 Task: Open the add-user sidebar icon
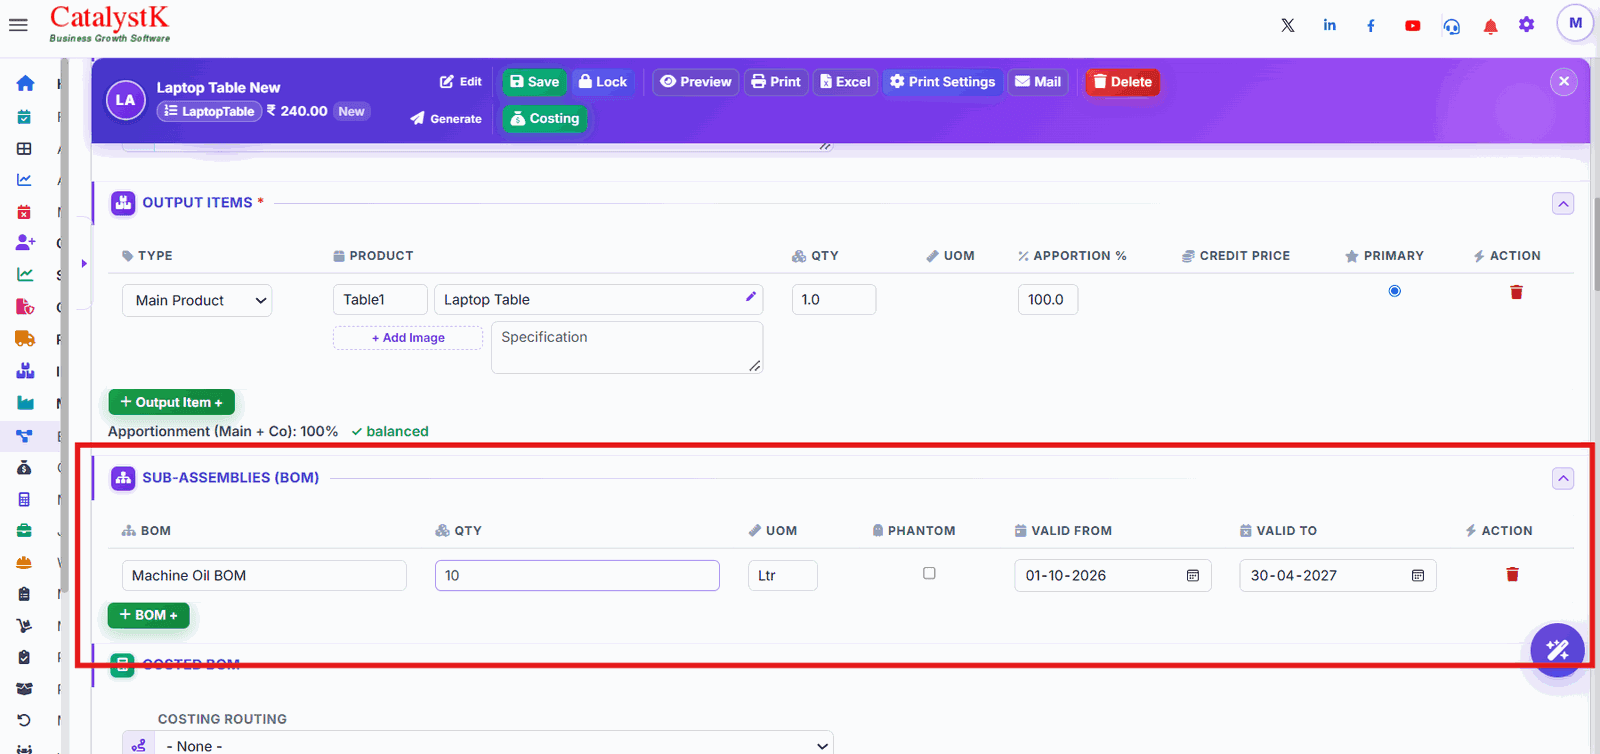tap(25, 243)
